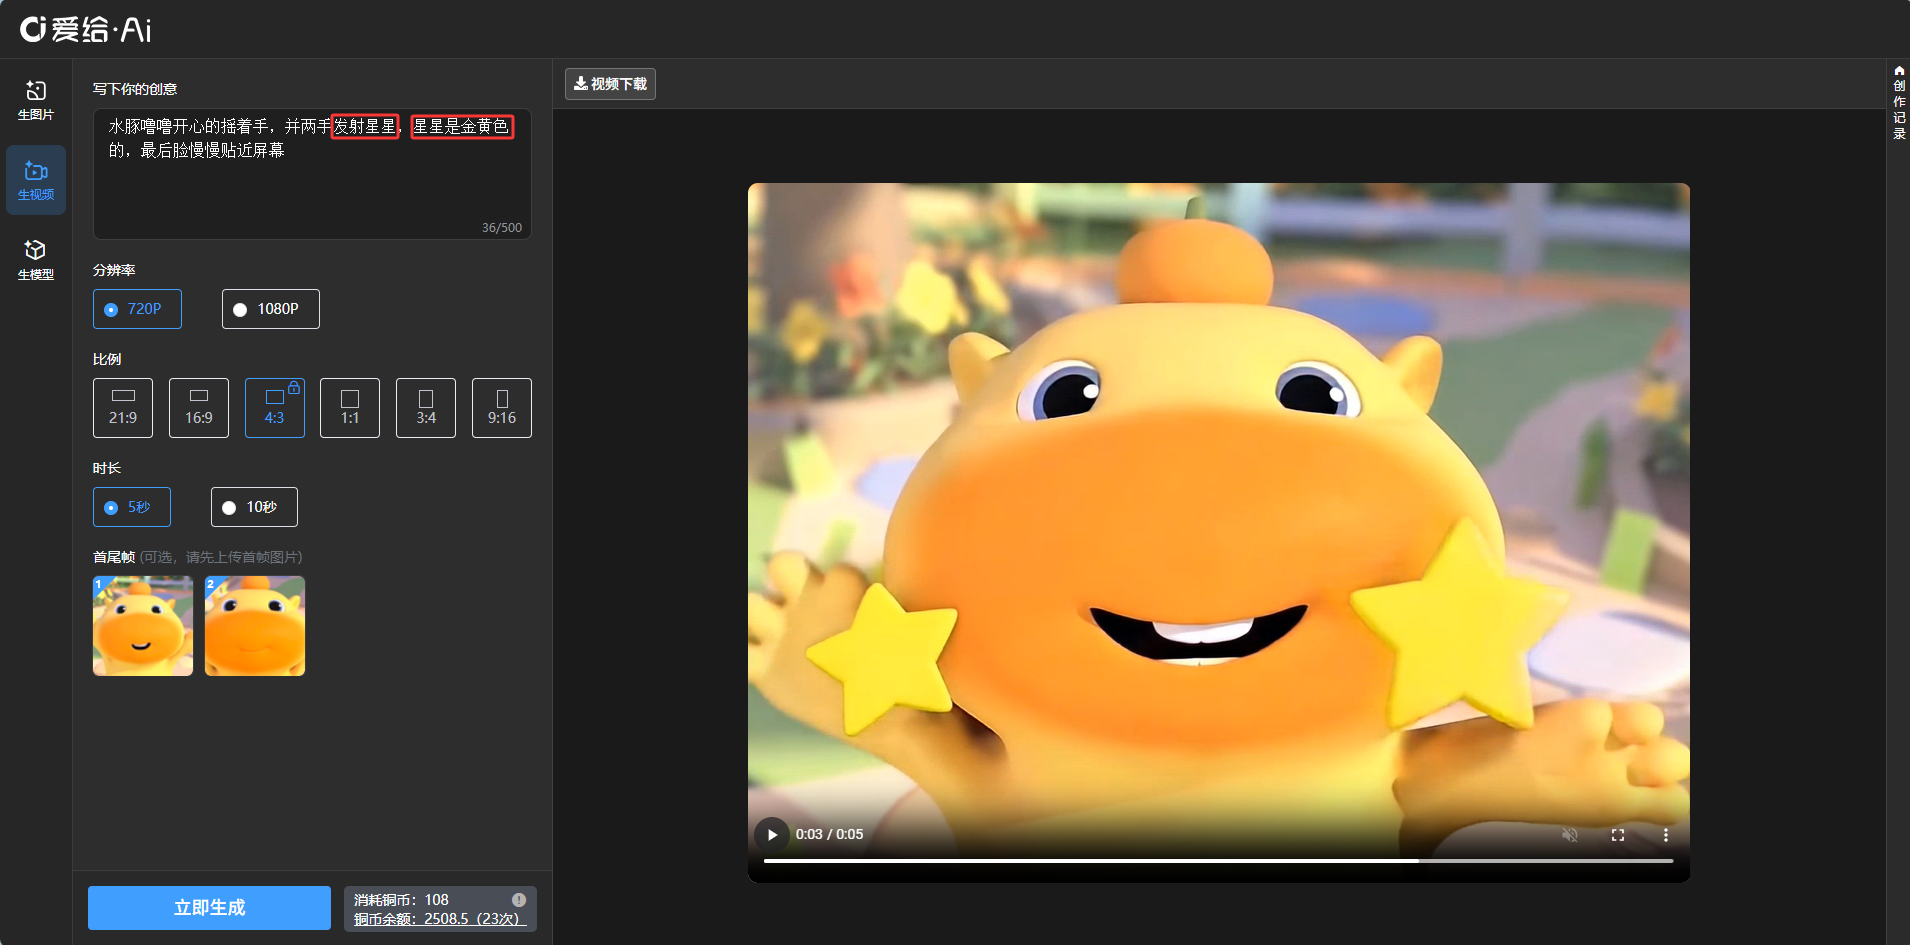This screenshot has width=1910, height=945.
Task: Click the 分辨率 section label
Action: coord(114,270)
